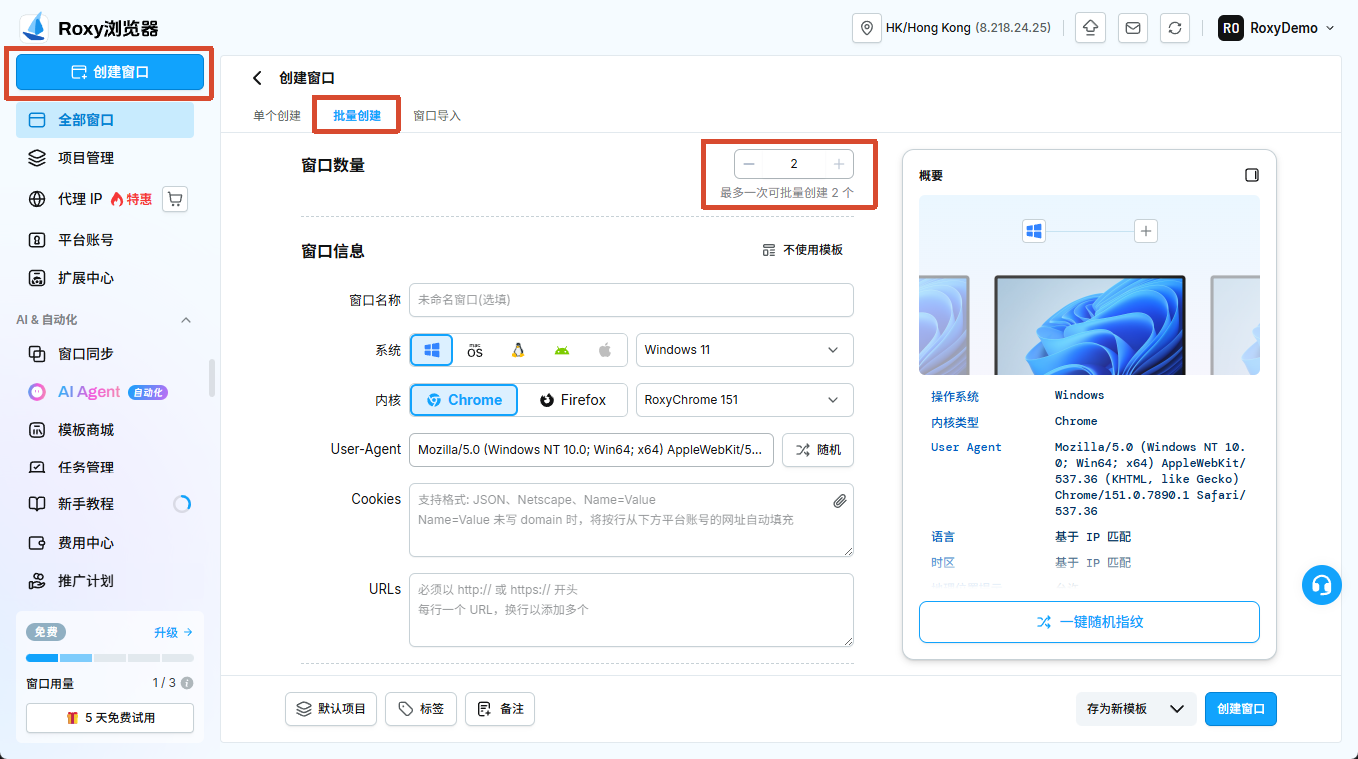The height and width of the screenshot is (759, 1358).
Task: Select the Linux penguin system icon
Action: (x=518, y=350)
